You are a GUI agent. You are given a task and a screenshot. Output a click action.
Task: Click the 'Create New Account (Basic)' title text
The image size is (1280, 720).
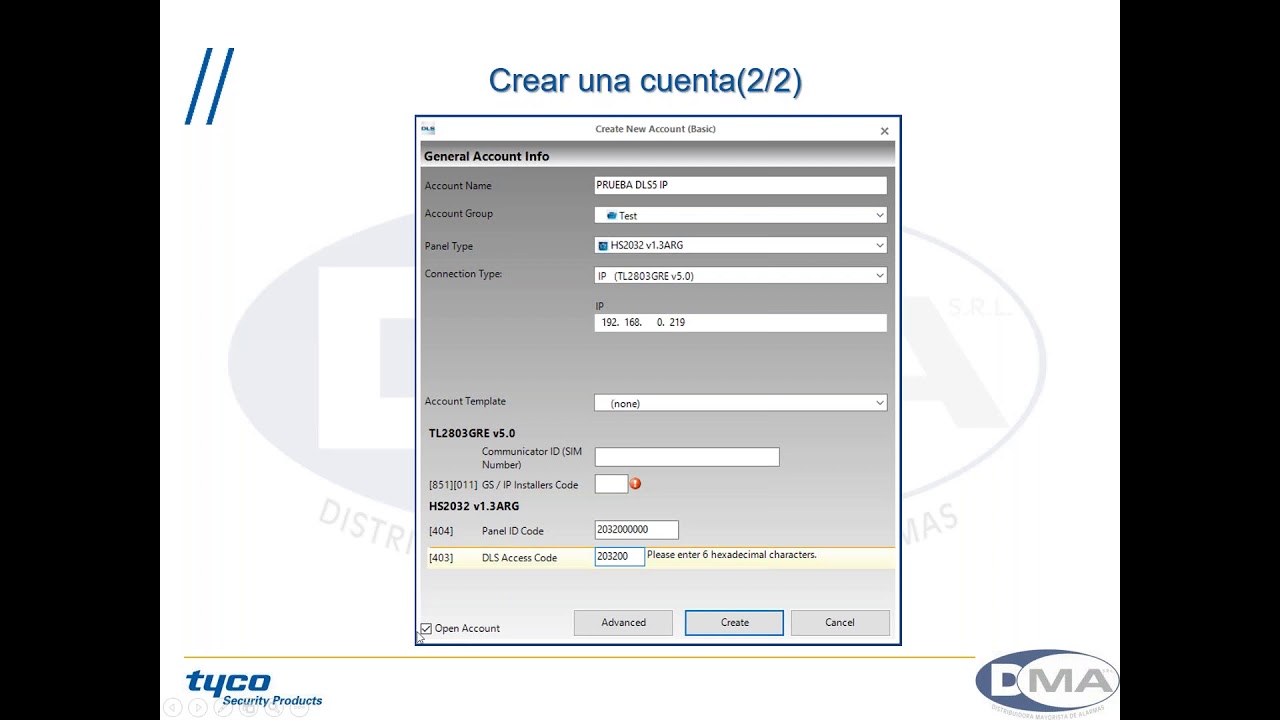(655, 129)
